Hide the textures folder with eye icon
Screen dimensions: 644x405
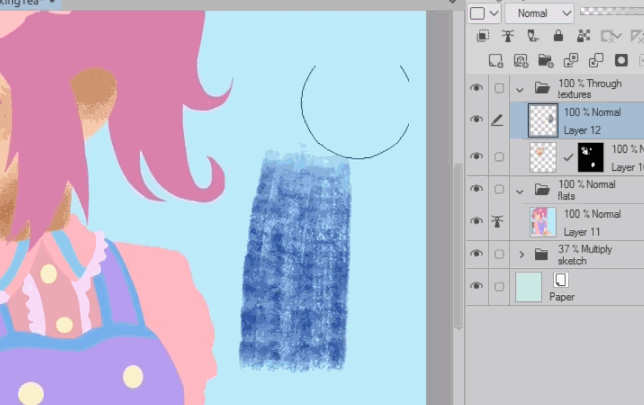476,87
